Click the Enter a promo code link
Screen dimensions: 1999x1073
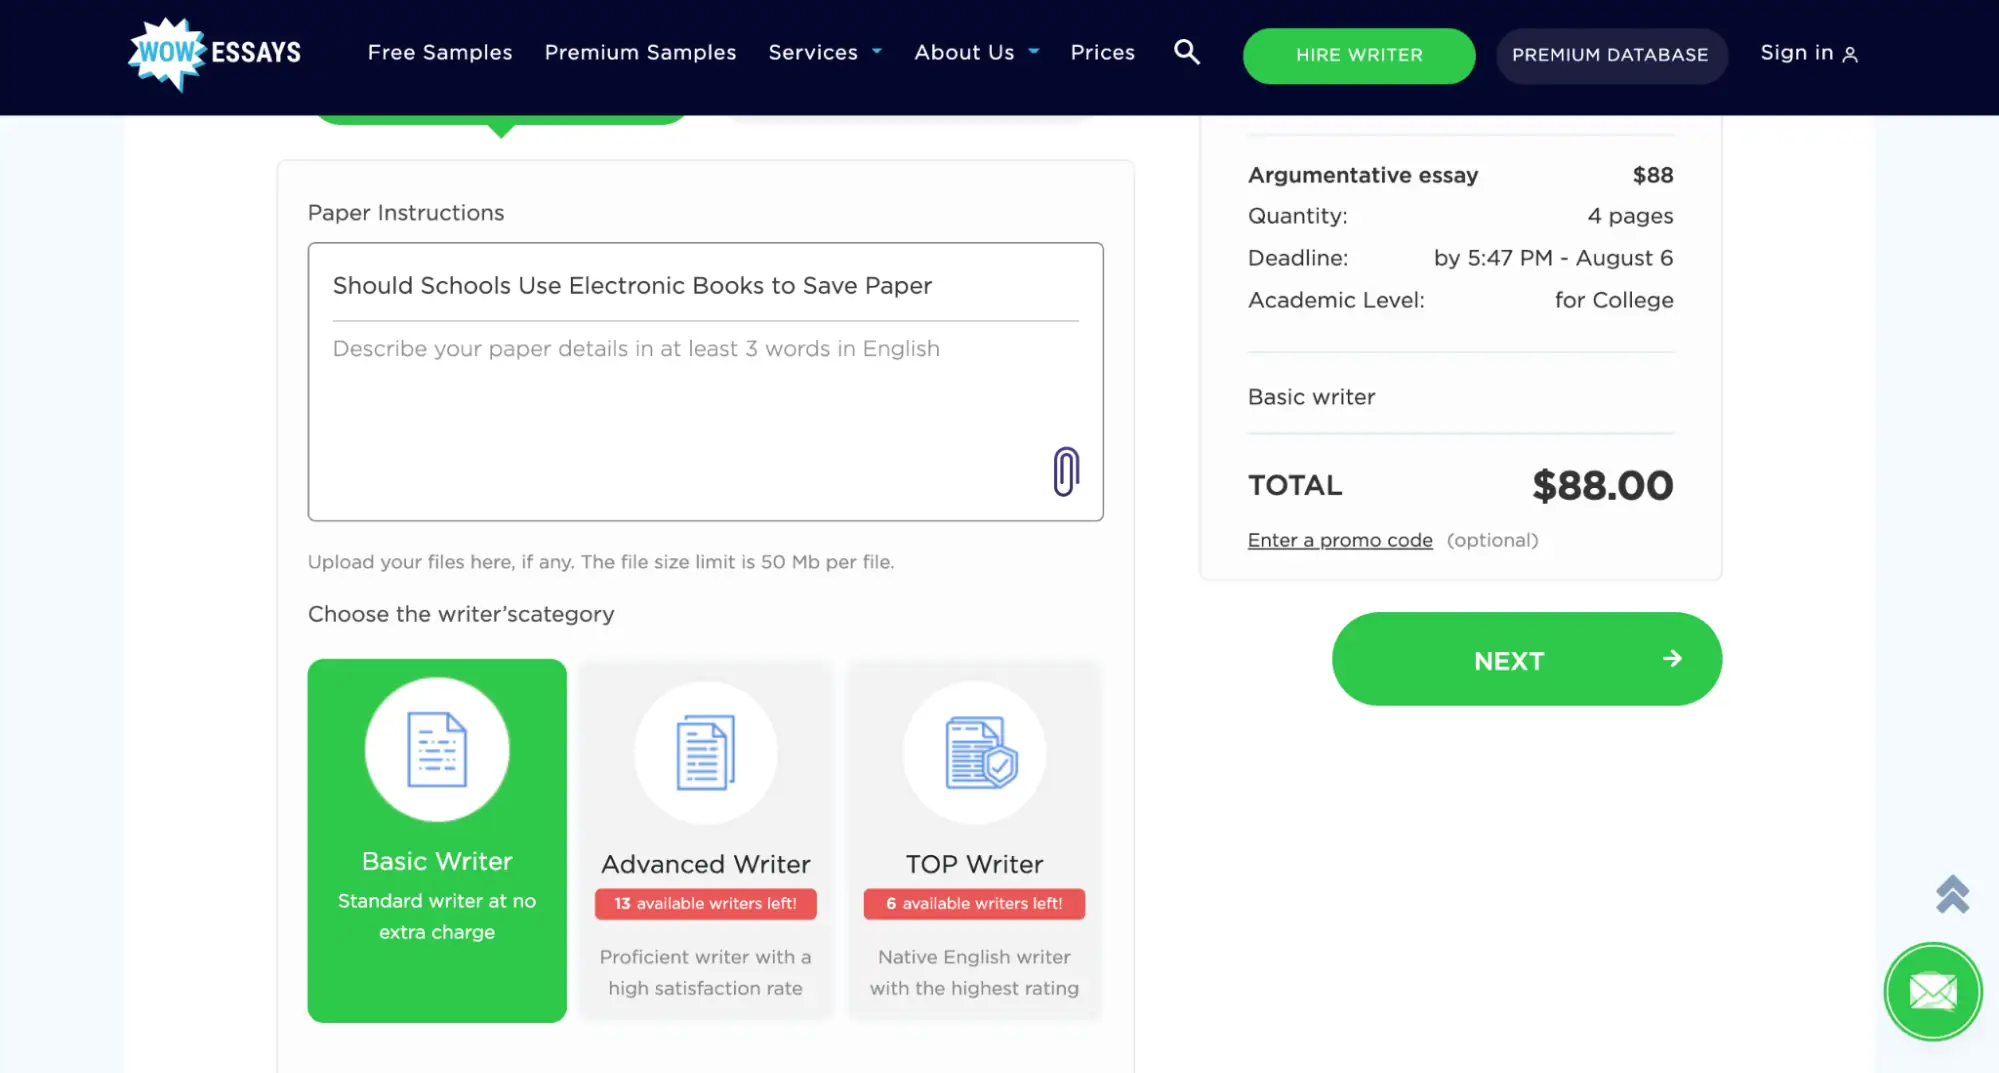coord(1339,540)
